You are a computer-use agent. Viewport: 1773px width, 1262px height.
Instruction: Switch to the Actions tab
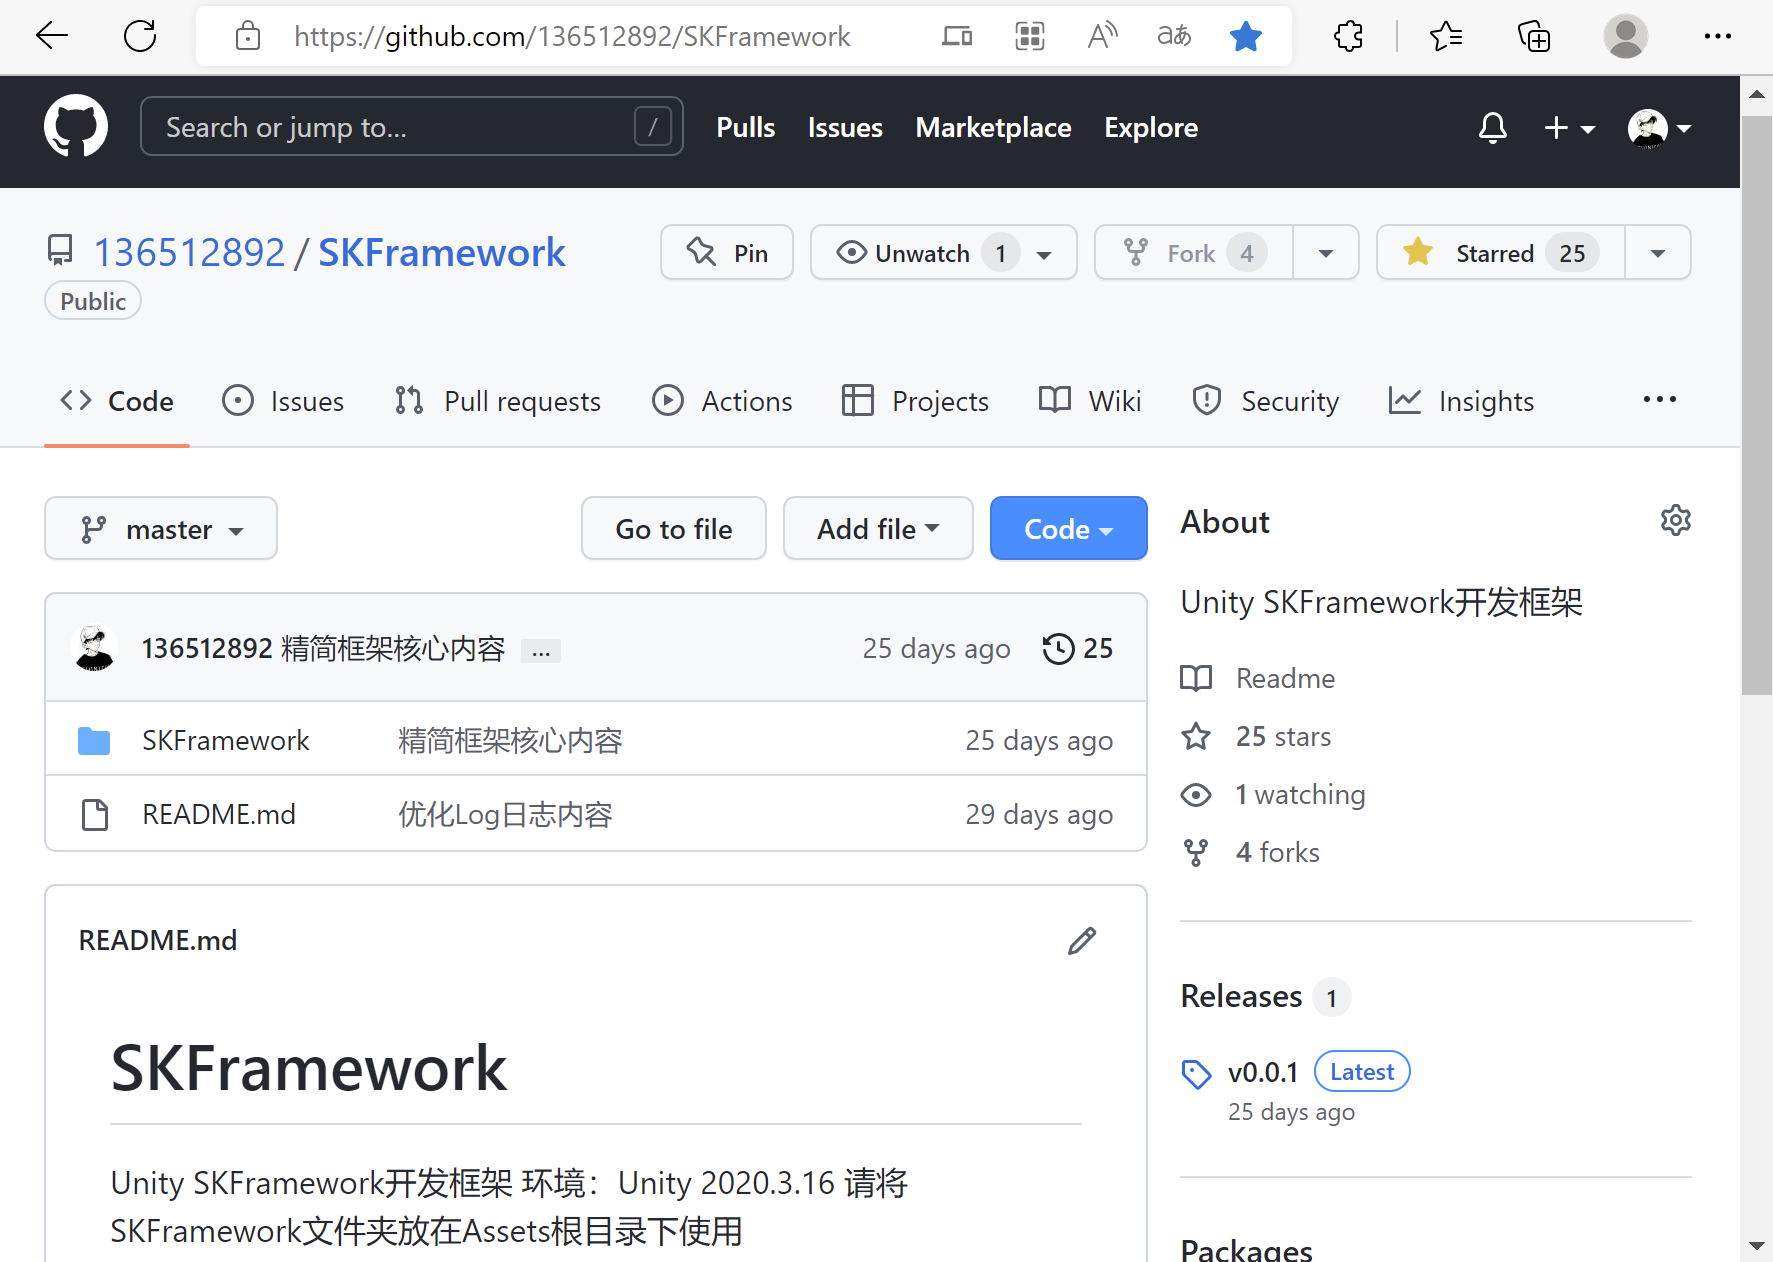(722, 402)
